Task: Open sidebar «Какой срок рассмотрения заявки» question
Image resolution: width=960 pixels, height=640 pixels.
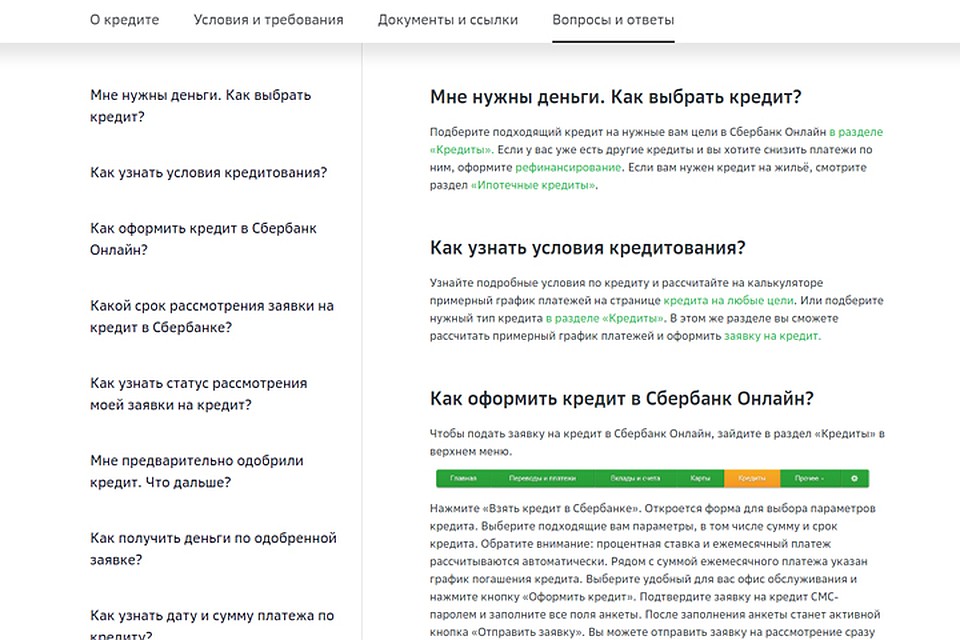Action: coord(212,316)
